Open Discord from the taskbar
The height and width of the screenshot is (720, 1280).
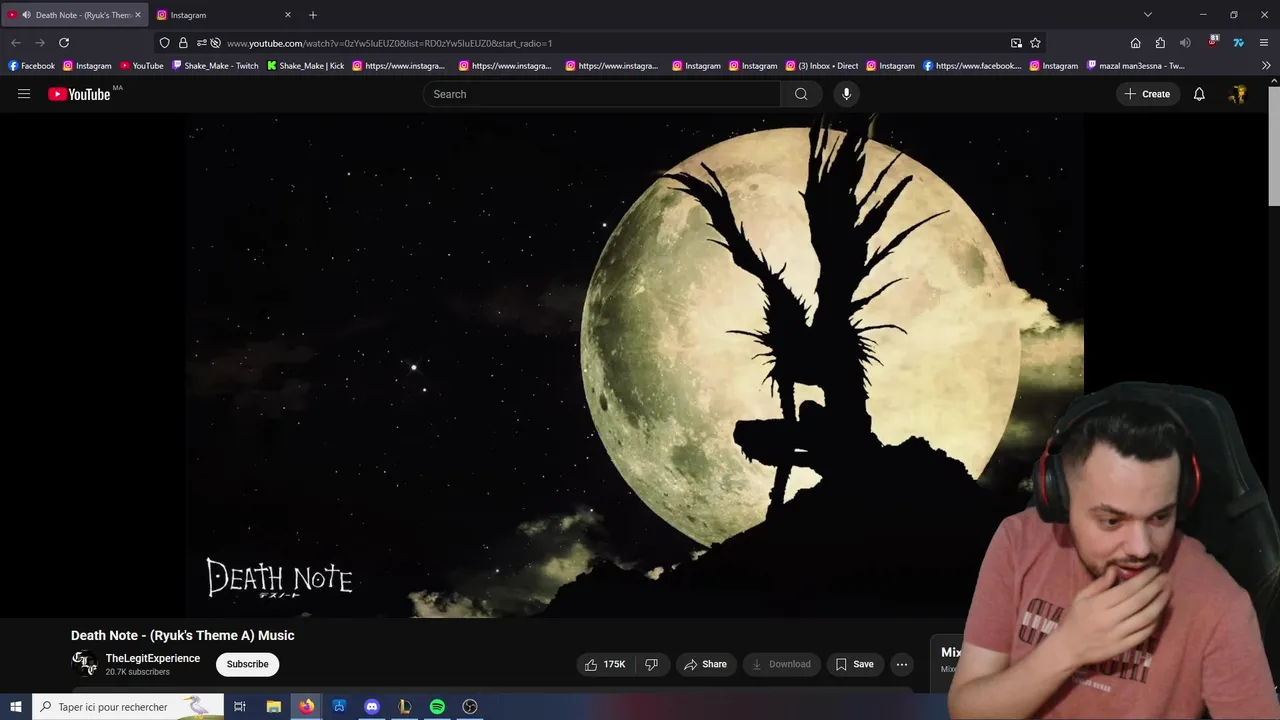click(x=372, y=706)
